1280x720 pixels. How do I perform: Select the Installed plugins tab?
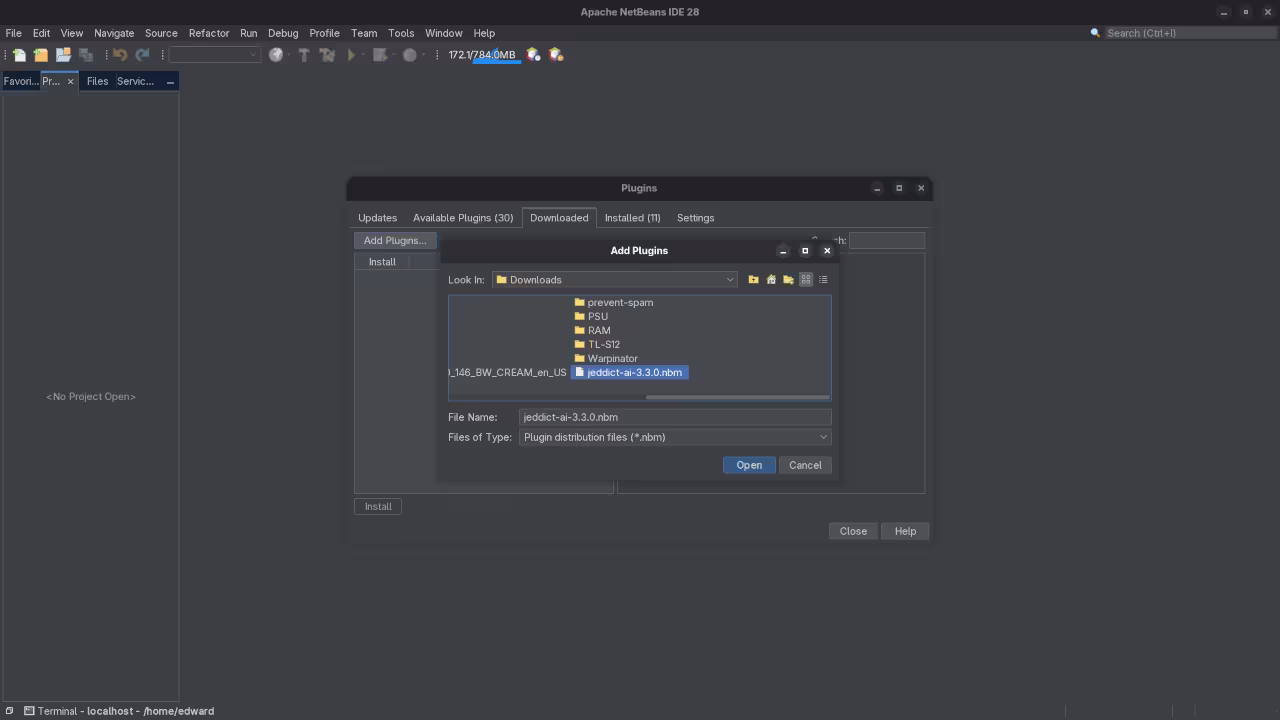[x=632, y=217]
